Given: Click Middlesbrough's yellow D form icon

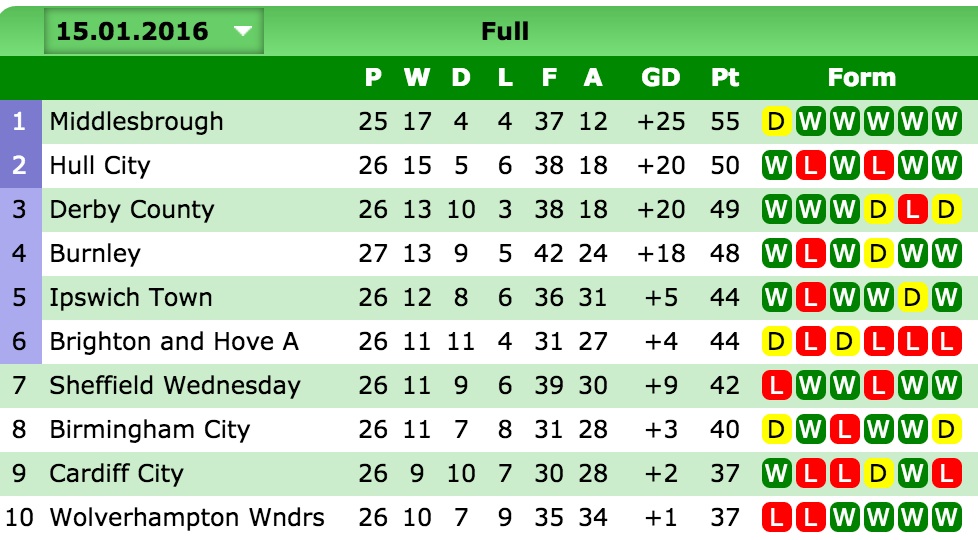Looking at the screenshot, I should [x=776, y=122].
